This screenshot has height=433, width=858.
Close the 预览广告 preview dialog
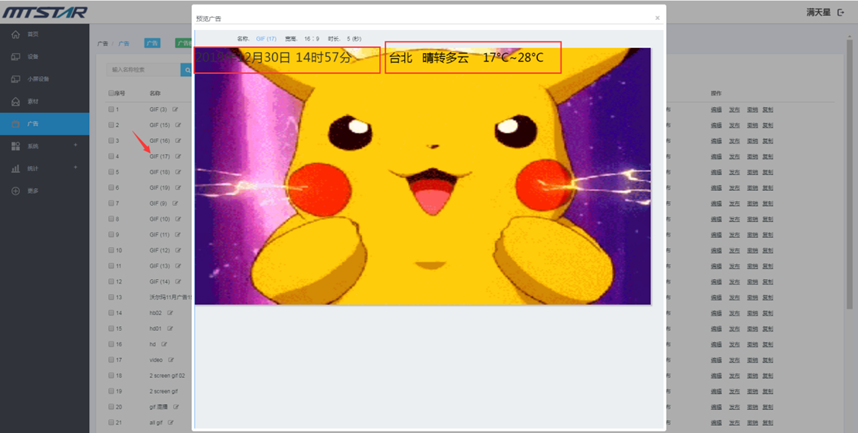(657, 18)
